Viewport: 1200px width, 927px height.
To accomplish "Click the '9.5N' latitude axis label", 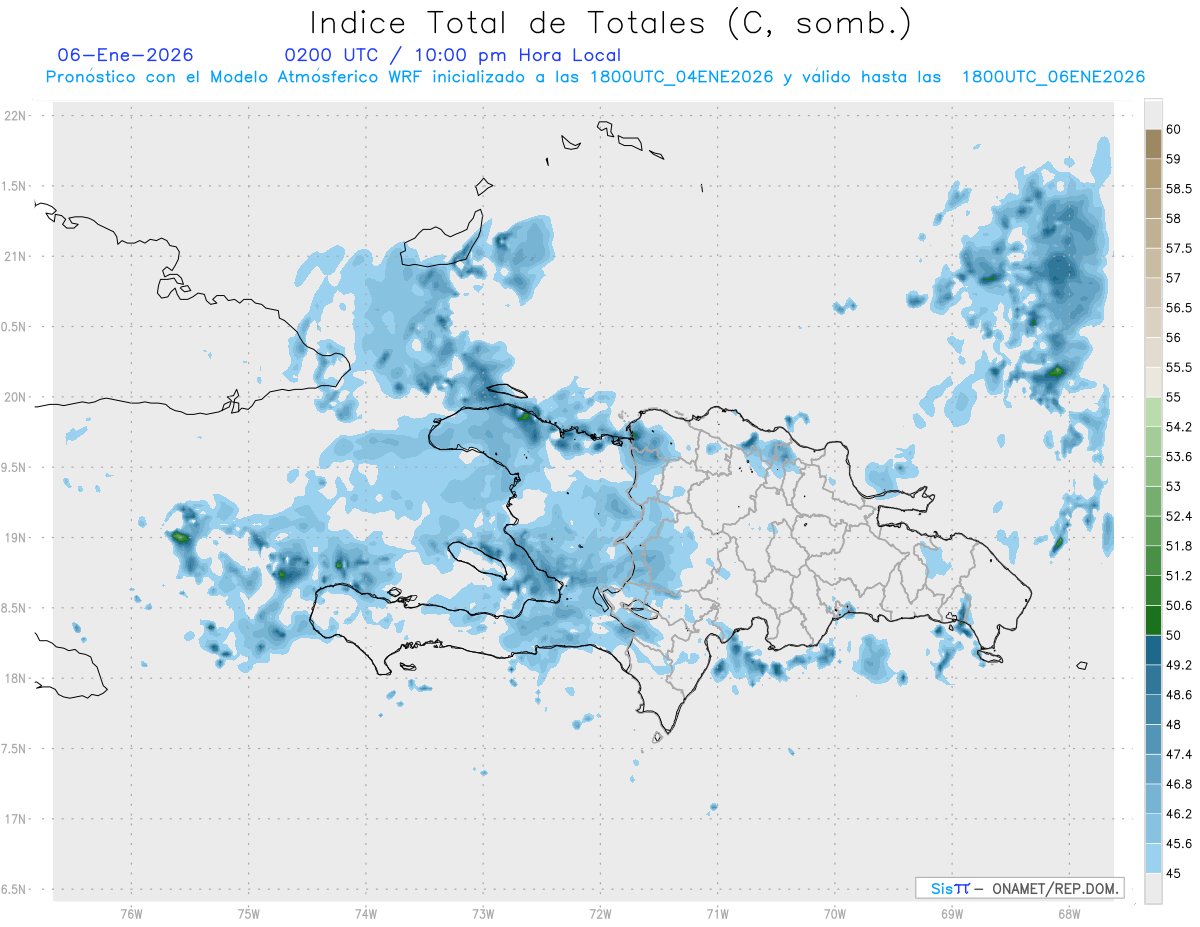I will pyautogui.click(x=15, y=467).
